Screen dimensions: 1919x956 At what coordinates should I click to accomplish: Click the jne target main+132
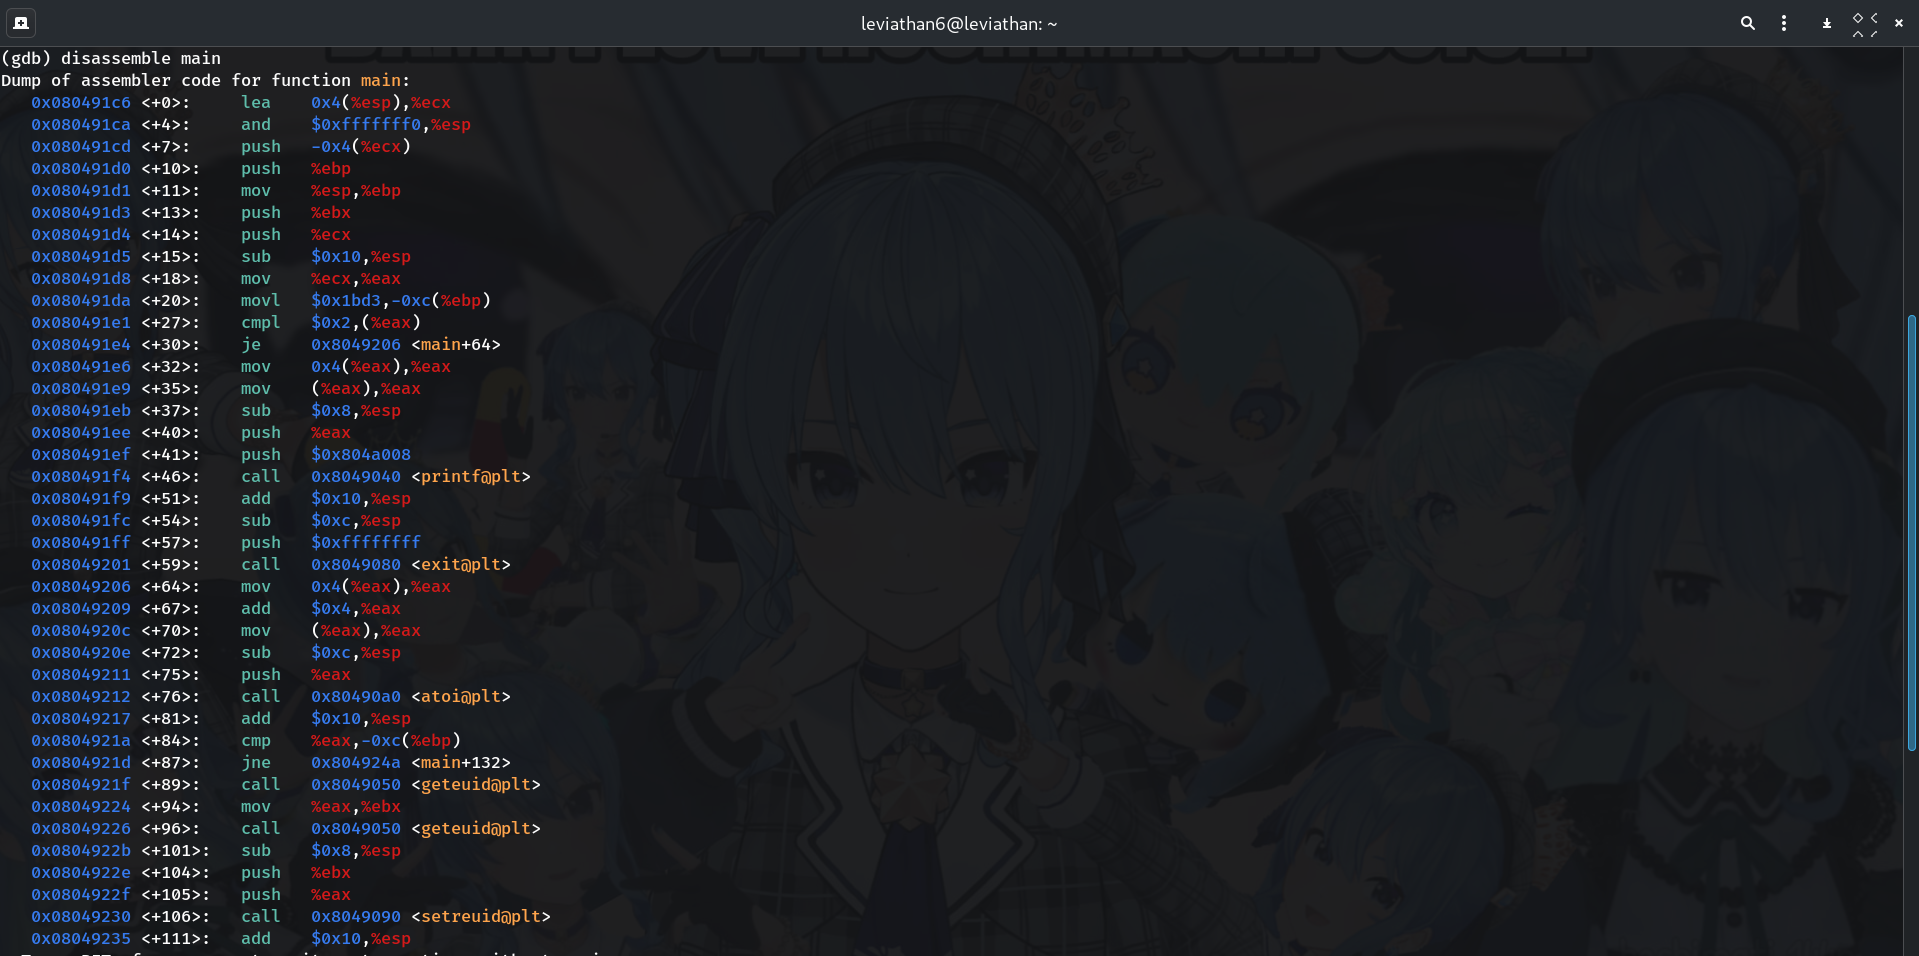click(460, 762)
